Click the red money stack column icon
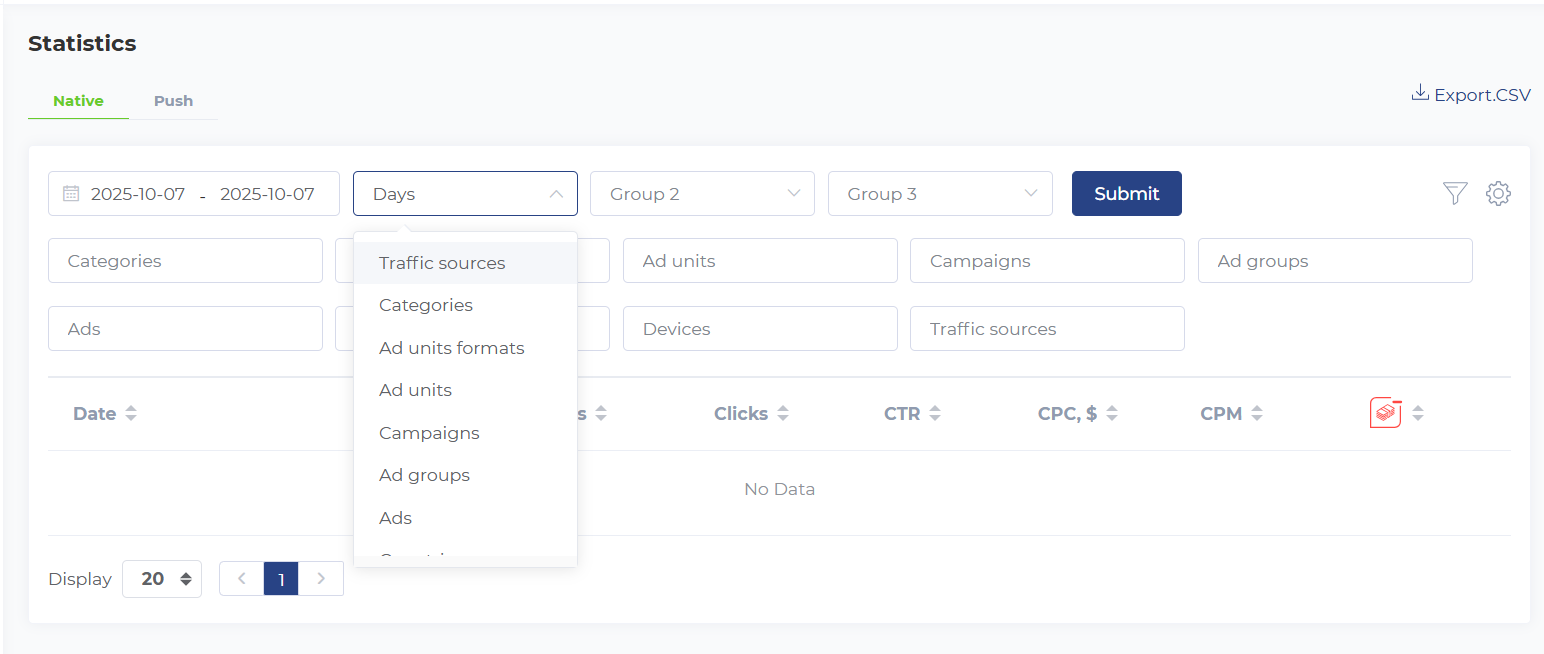The height and width of the screenshot is (654, 1544). 1385,413
